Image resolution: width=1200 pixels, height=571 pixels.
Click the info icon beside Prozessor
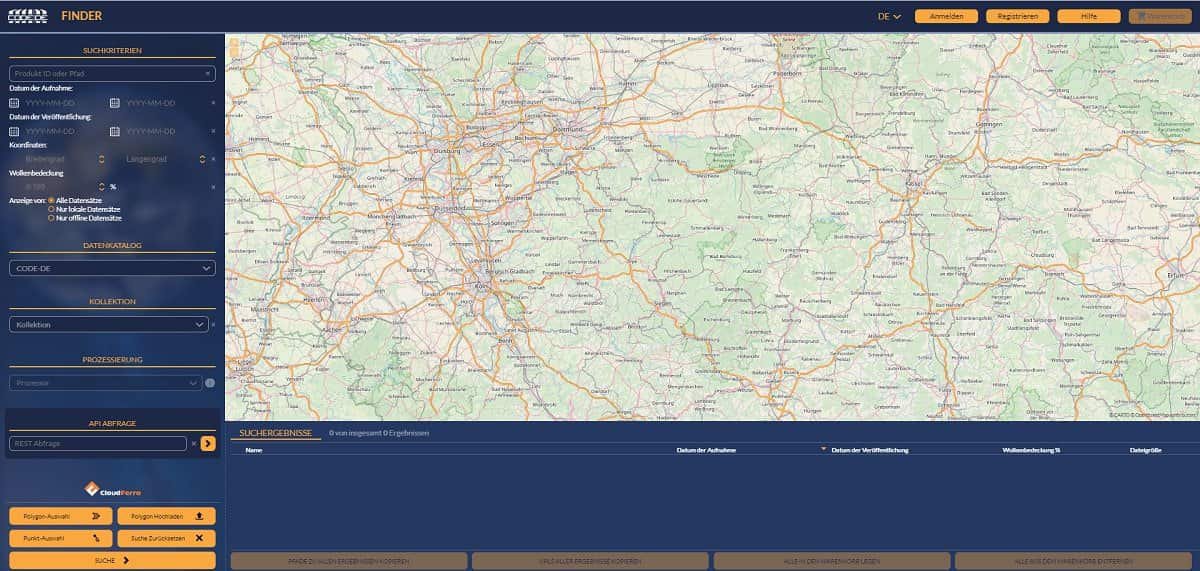click(x=210, y=382)
